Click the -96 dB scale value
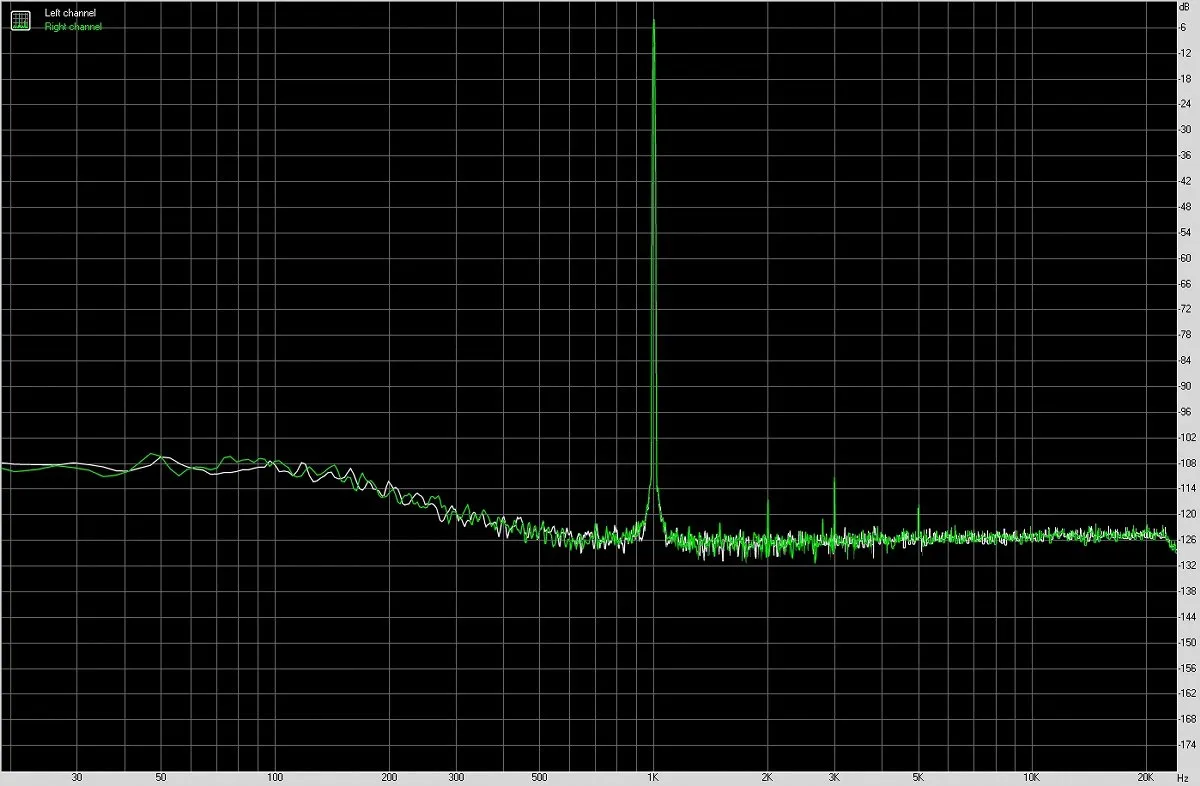Screen dimensions: 1200x786 point(1186,411)
